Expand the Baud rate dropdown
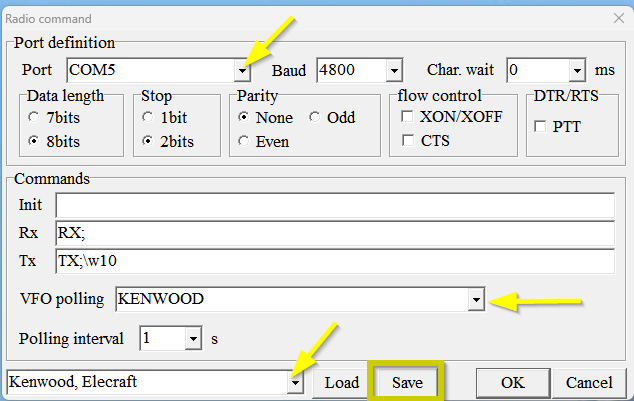The height and width of the screenshot is (401, 634). pyautogui.click(x=393, y=71)
